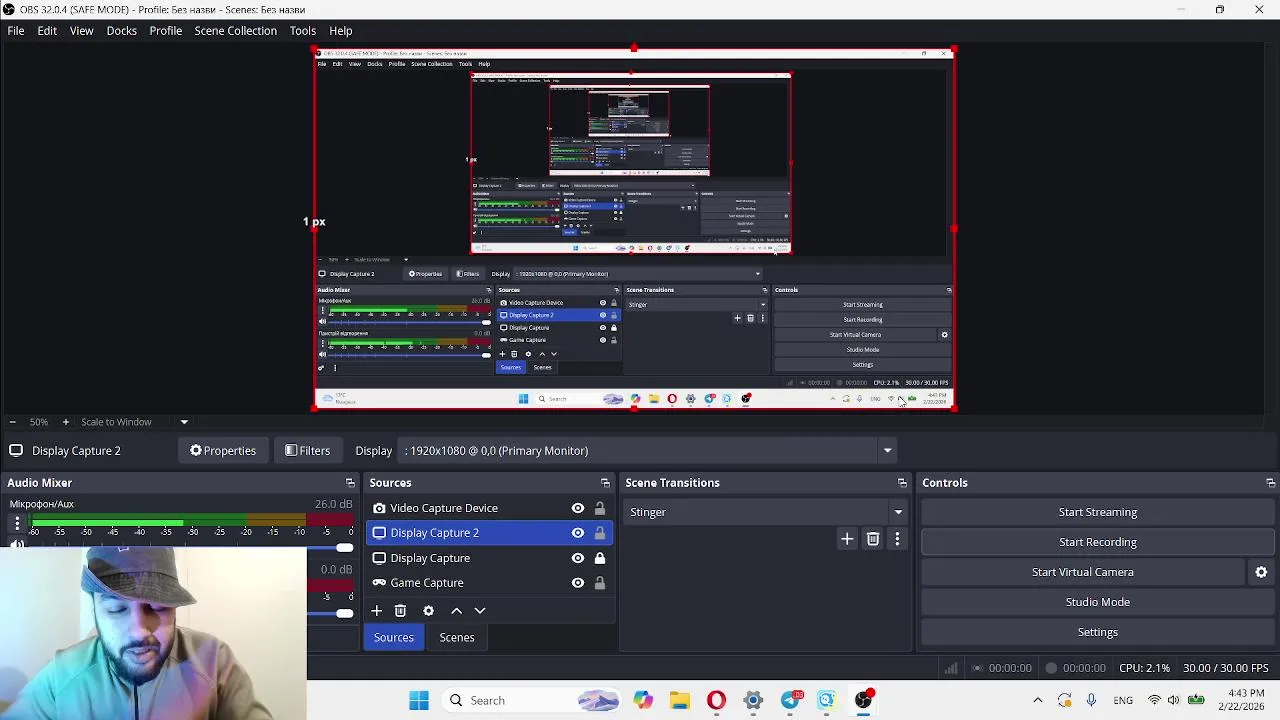Open selected source properties gear icon
Viewport: 1280px width, 720px height.
point(428,611)
